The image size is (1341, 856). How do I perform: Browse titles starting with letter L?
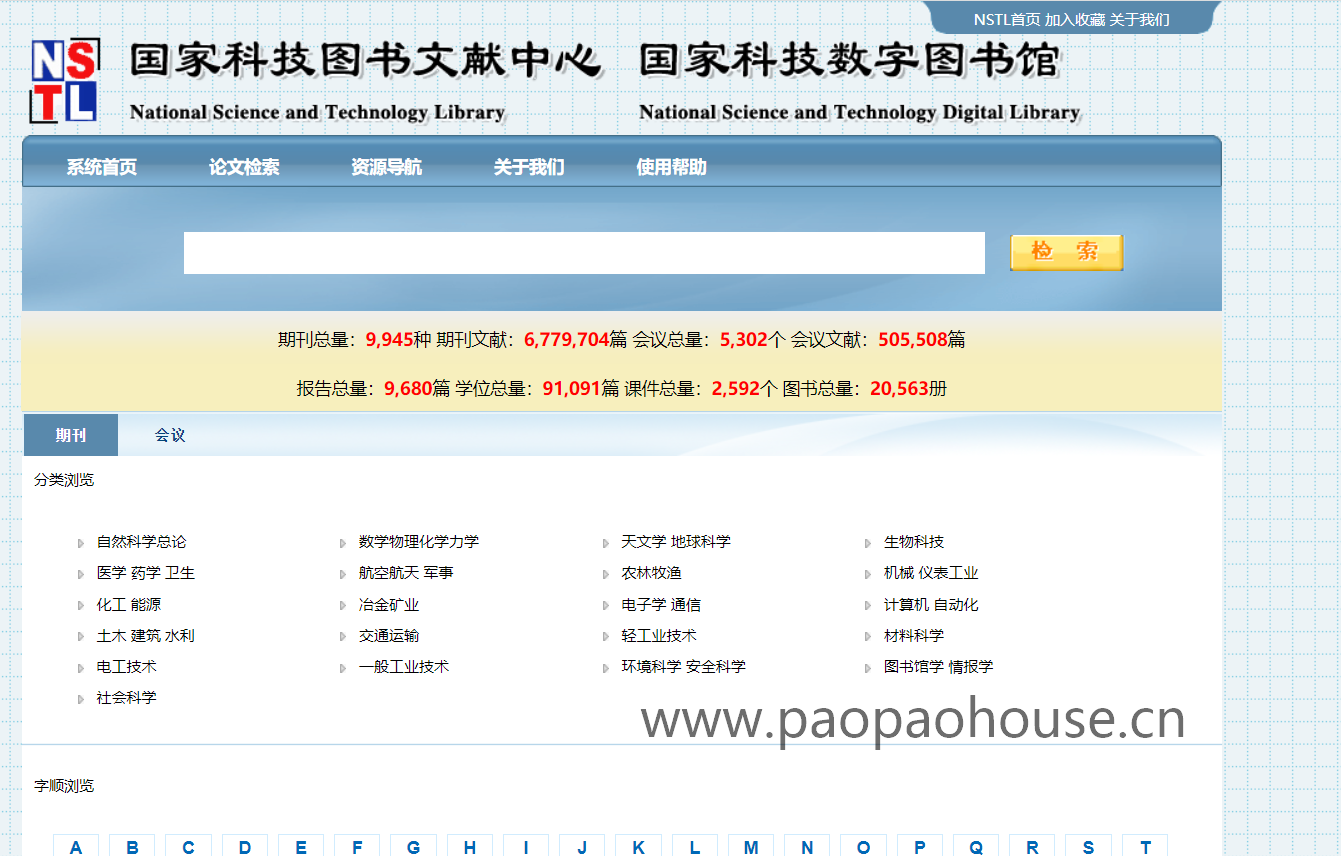695,847
